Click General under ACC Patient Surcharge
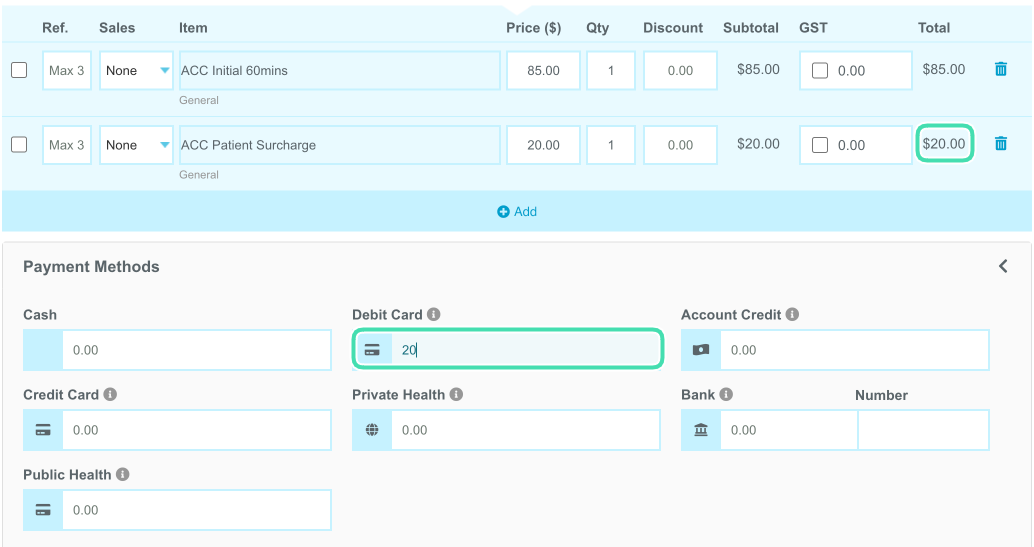1034x547 pixels. pos(198,175)
